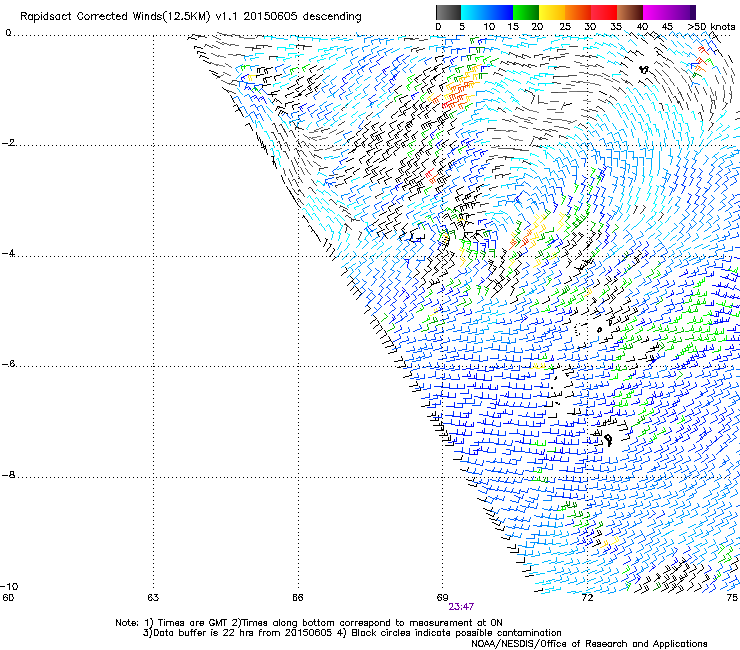Click the 'Data buffer is 22 hrs' note

(x=203, y=633)
